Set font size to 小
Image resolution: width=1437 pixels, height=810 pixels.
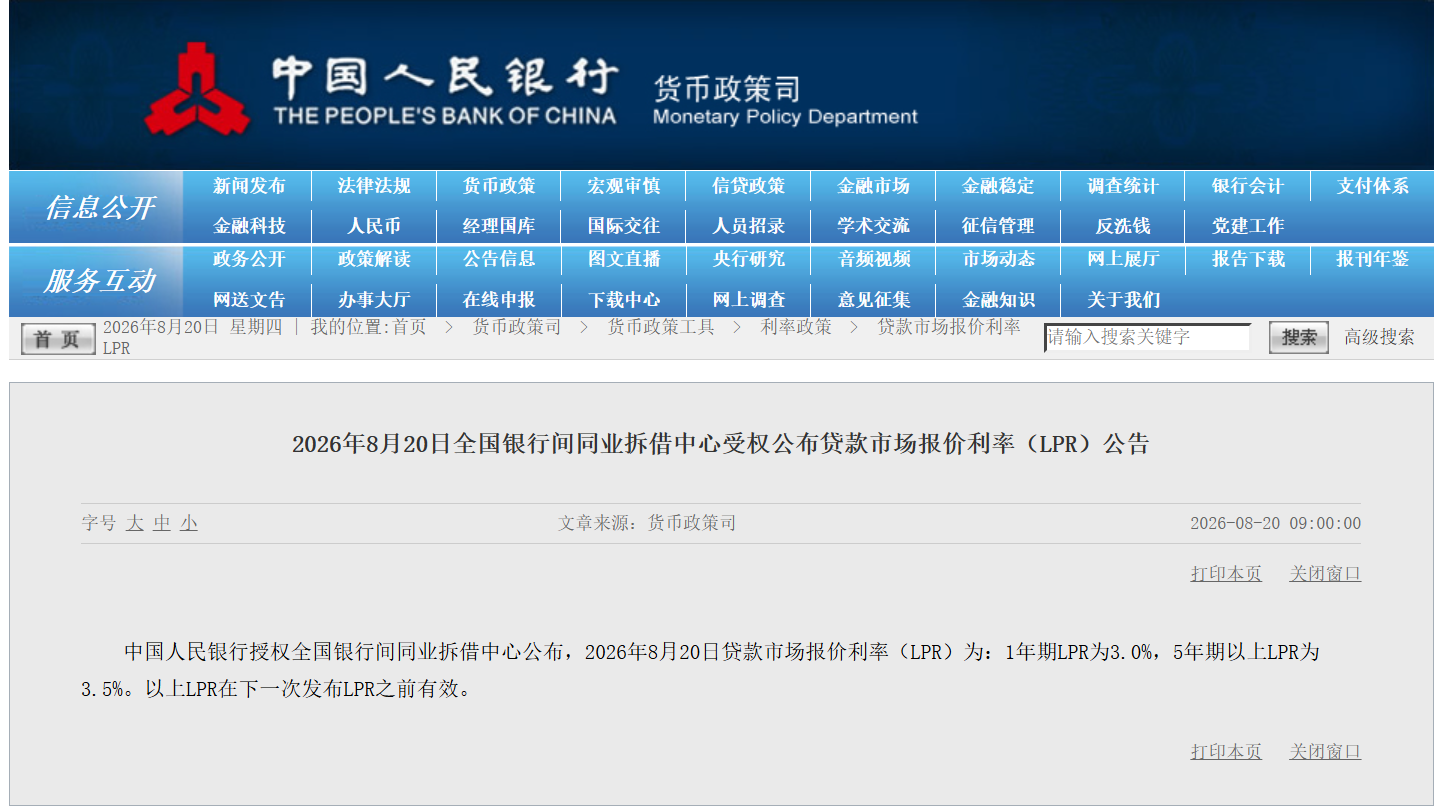(189, 523)
